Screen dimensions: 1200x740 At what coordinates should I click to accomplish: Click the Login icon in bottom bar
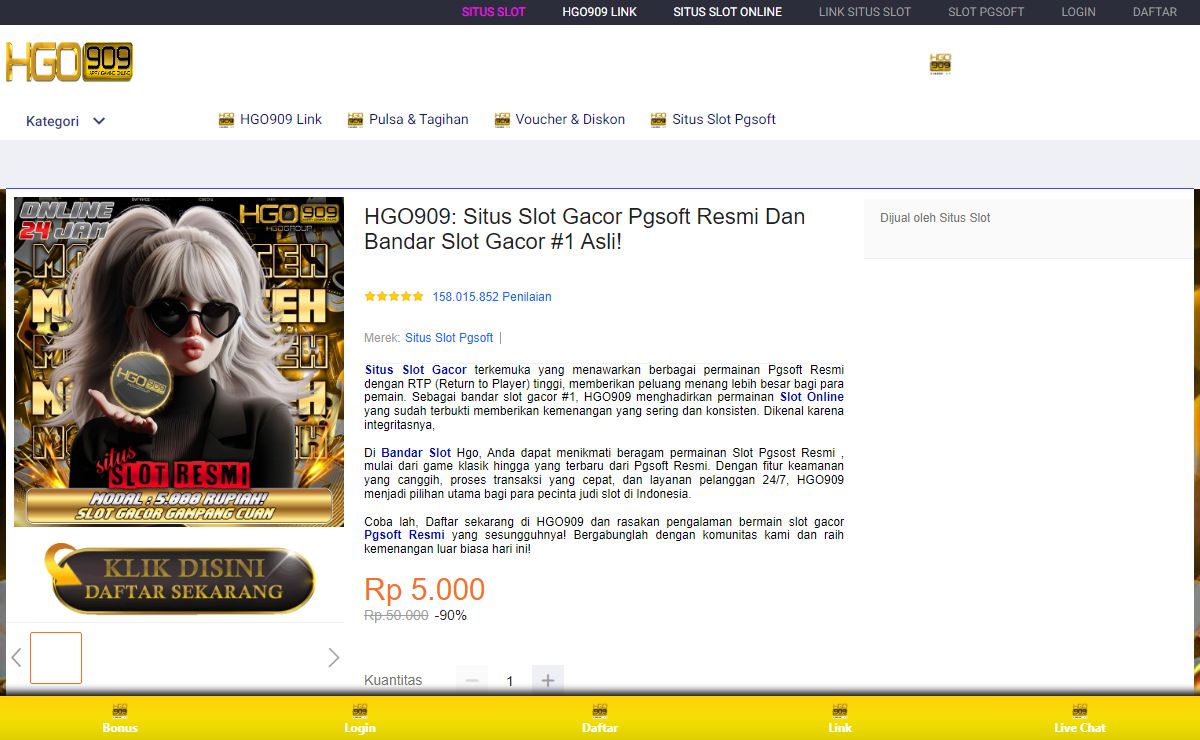click(x=360, y=710)
